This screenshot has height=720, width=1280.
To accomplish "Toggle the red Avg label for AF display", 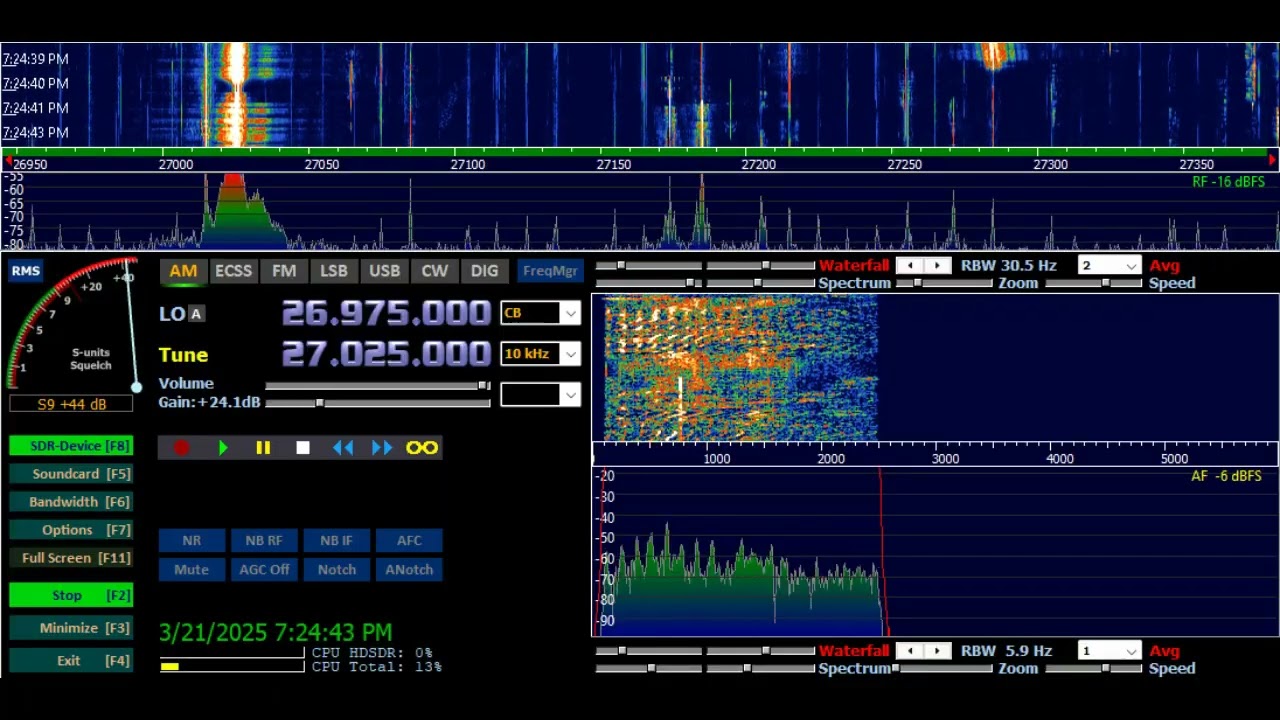I will click(1165, 651).
